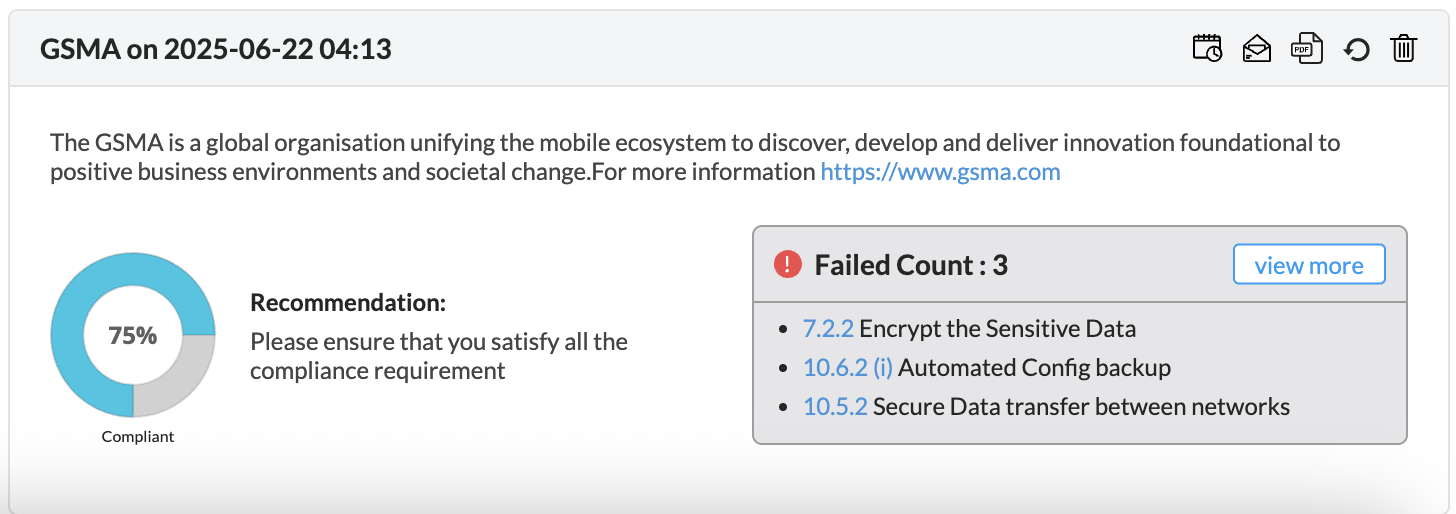
Task: Open rule 7.2.2 link
Action: coord(828,329)
